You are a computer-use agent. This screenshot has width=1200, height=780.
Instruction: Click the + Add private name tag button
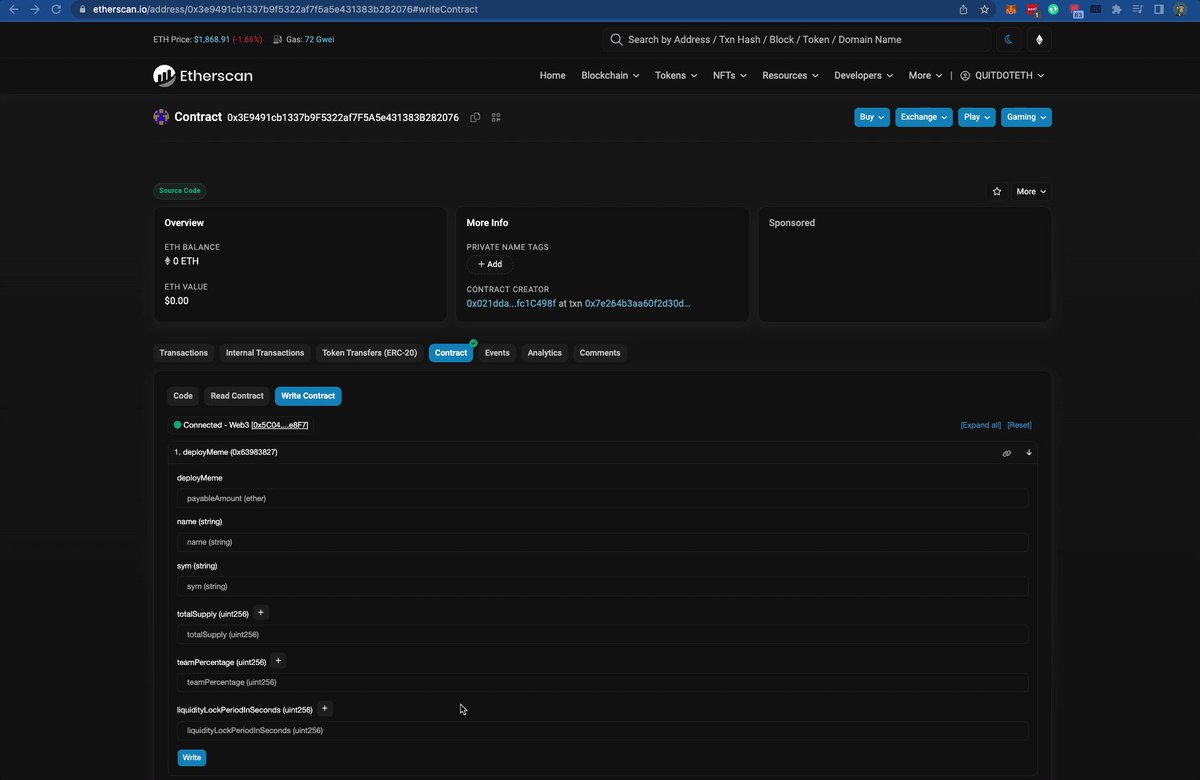coord(490,265)
